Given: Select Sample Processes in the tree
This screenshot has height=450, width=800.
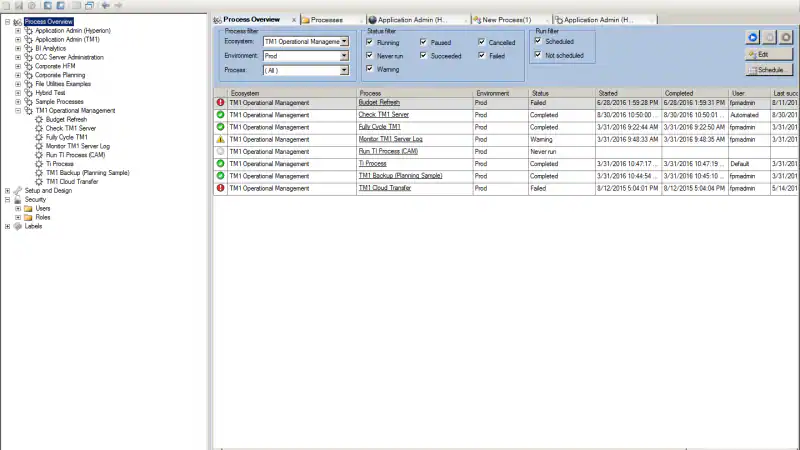Looking at the screenshot, I should tap(59, 102).
